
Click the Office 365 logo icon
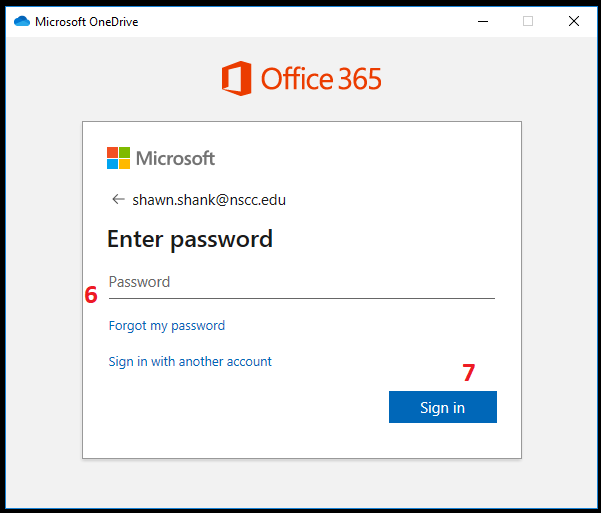pos(236,78)
